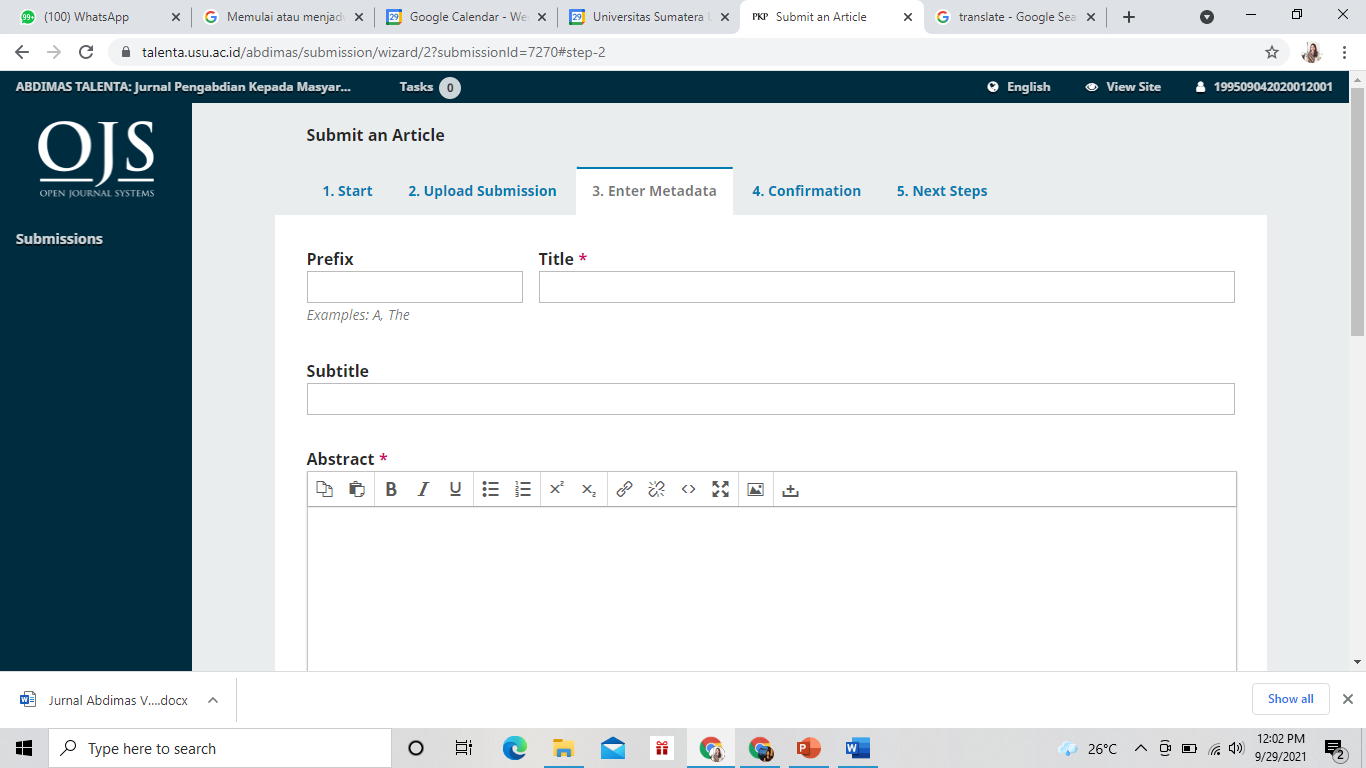1366x768 pixels.
Task: Toggle Underline formatting in abstract editor
Action: (455, 489)
